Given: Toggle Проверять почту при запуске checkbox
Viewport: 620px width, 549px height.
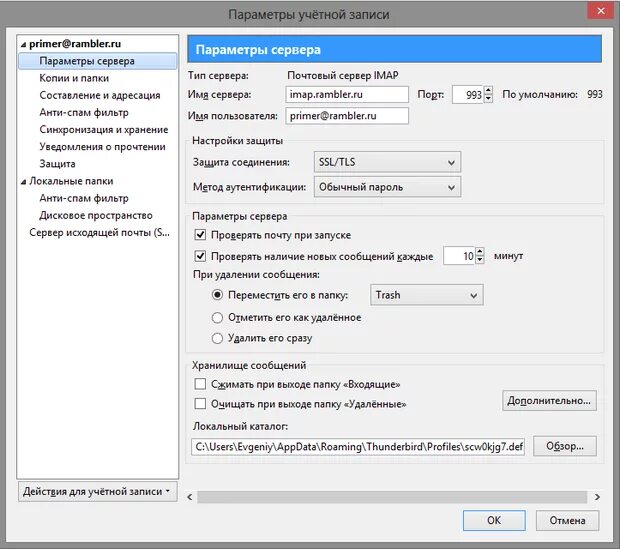Looking at the screenshot, I should (x=200, y=235).
